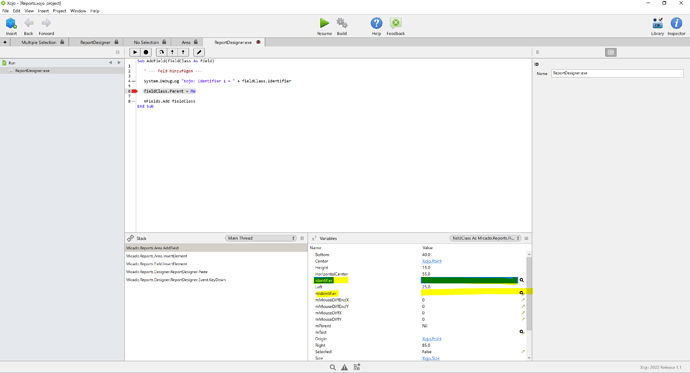
Task: Open Xojo.Size link in Size row
Action: (431, 358)
